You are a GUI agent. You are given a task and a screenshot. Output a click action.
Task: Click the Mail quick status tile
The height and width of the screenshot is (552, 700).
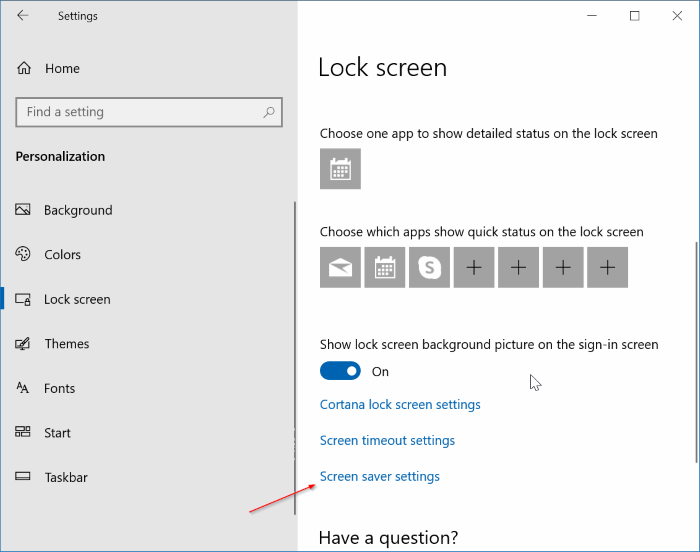(x=340, y=268)
